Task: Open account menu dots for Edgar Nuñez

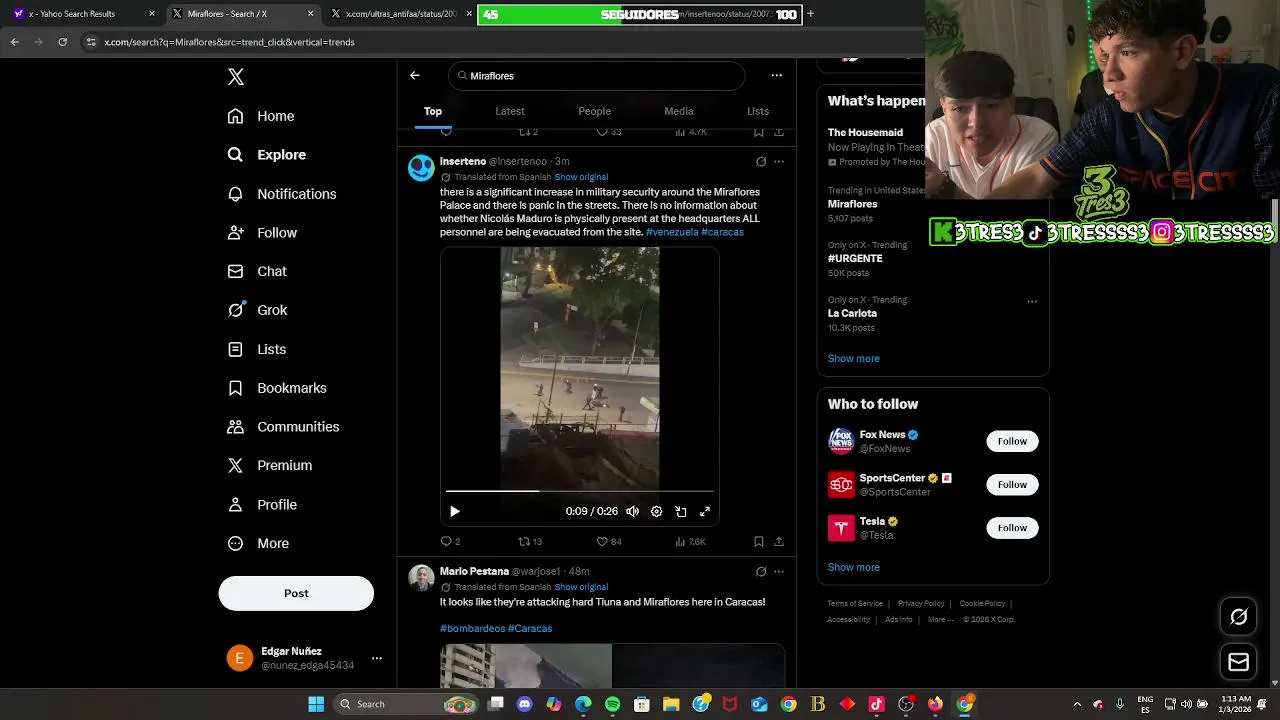Action: [377, 658]
